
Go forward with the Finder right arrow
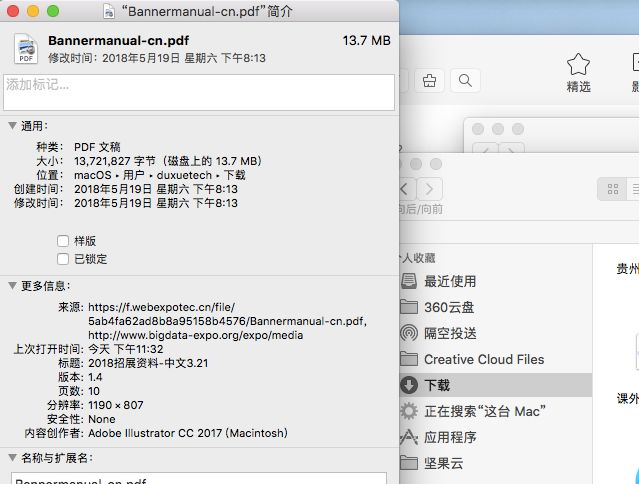coord(430,189)
